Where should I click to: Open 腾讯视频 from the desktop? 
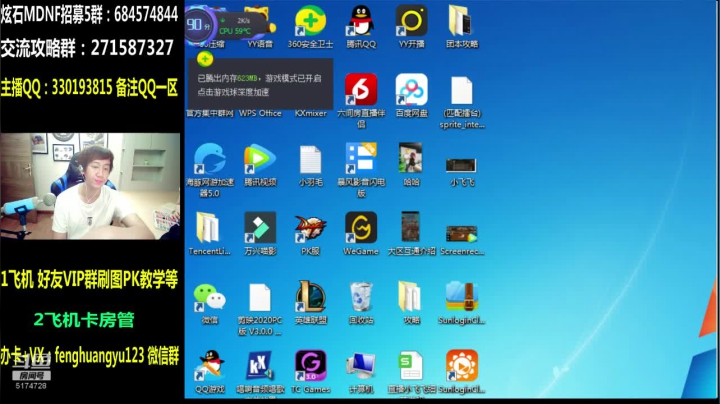click(260, 164)
